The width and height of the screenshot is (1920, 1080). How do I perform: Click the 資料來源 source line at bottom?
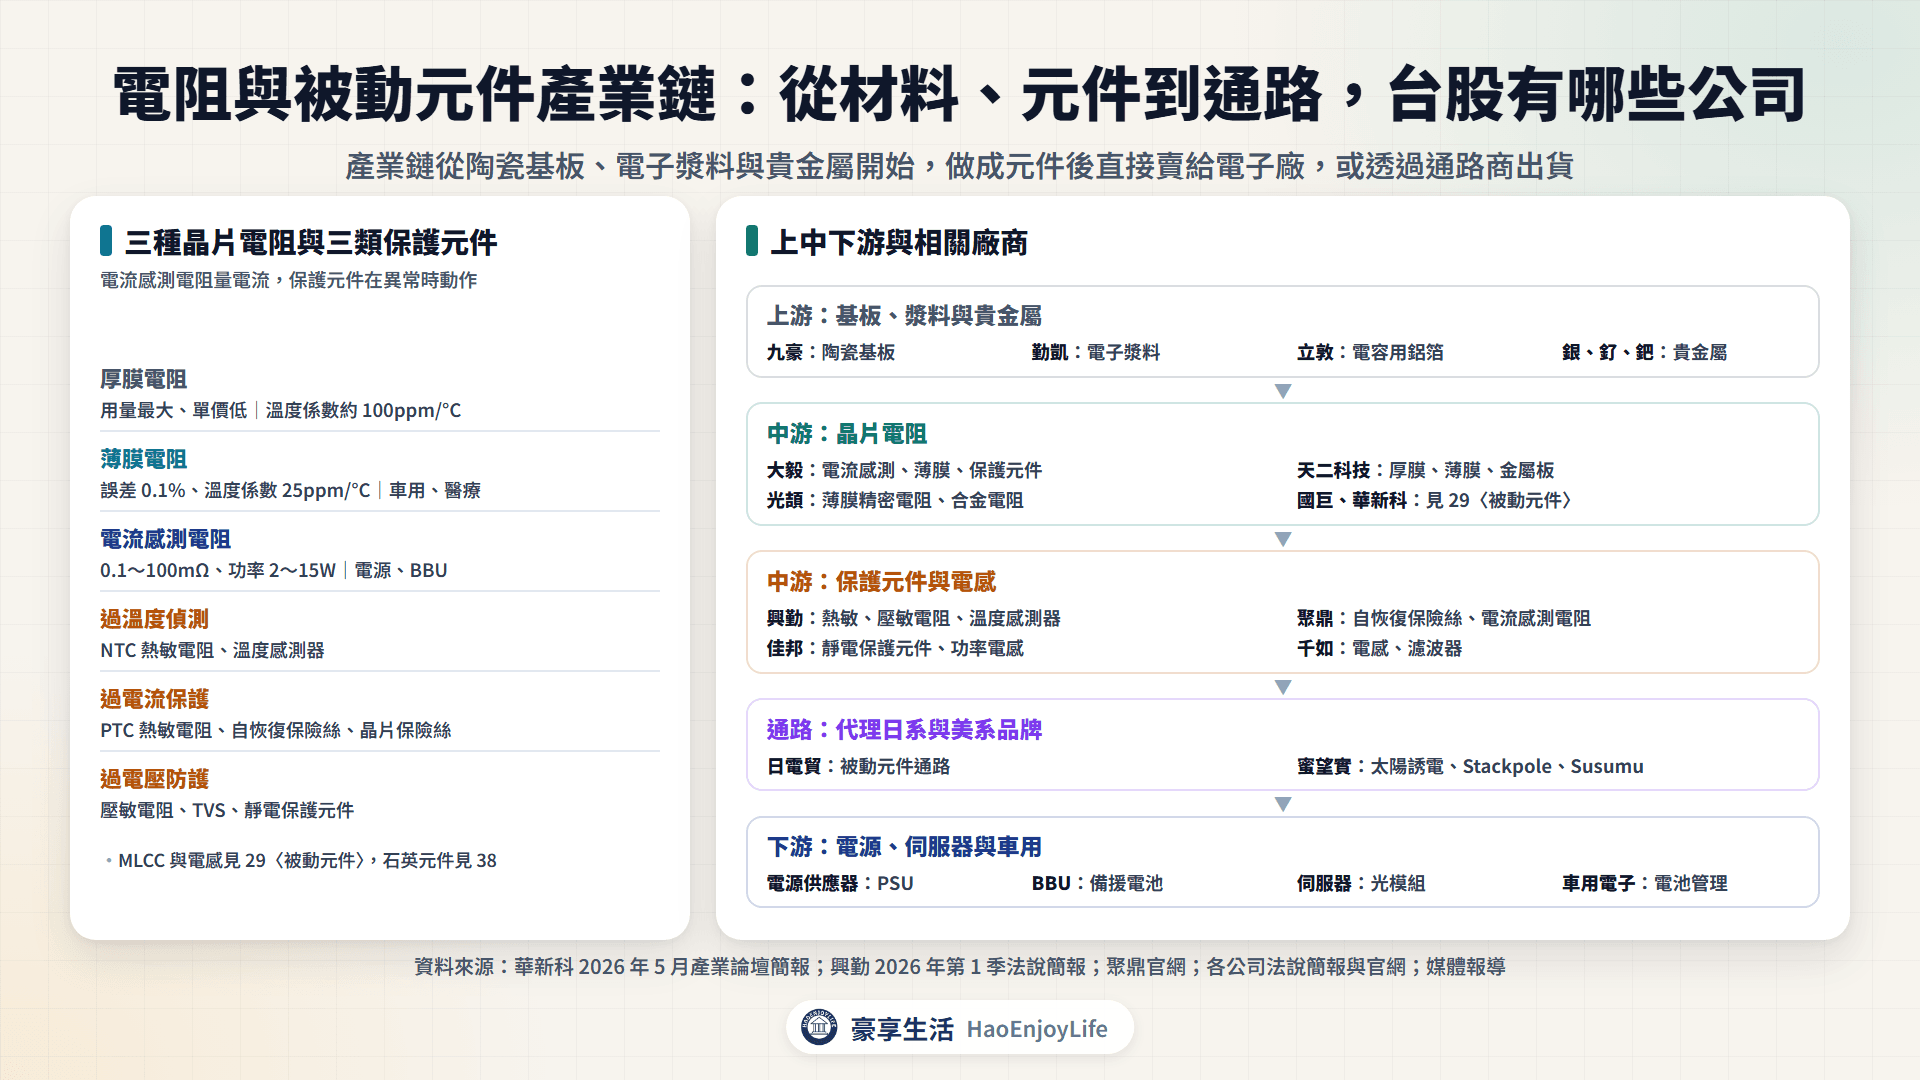pyautogui.click(x=960, y=967)
